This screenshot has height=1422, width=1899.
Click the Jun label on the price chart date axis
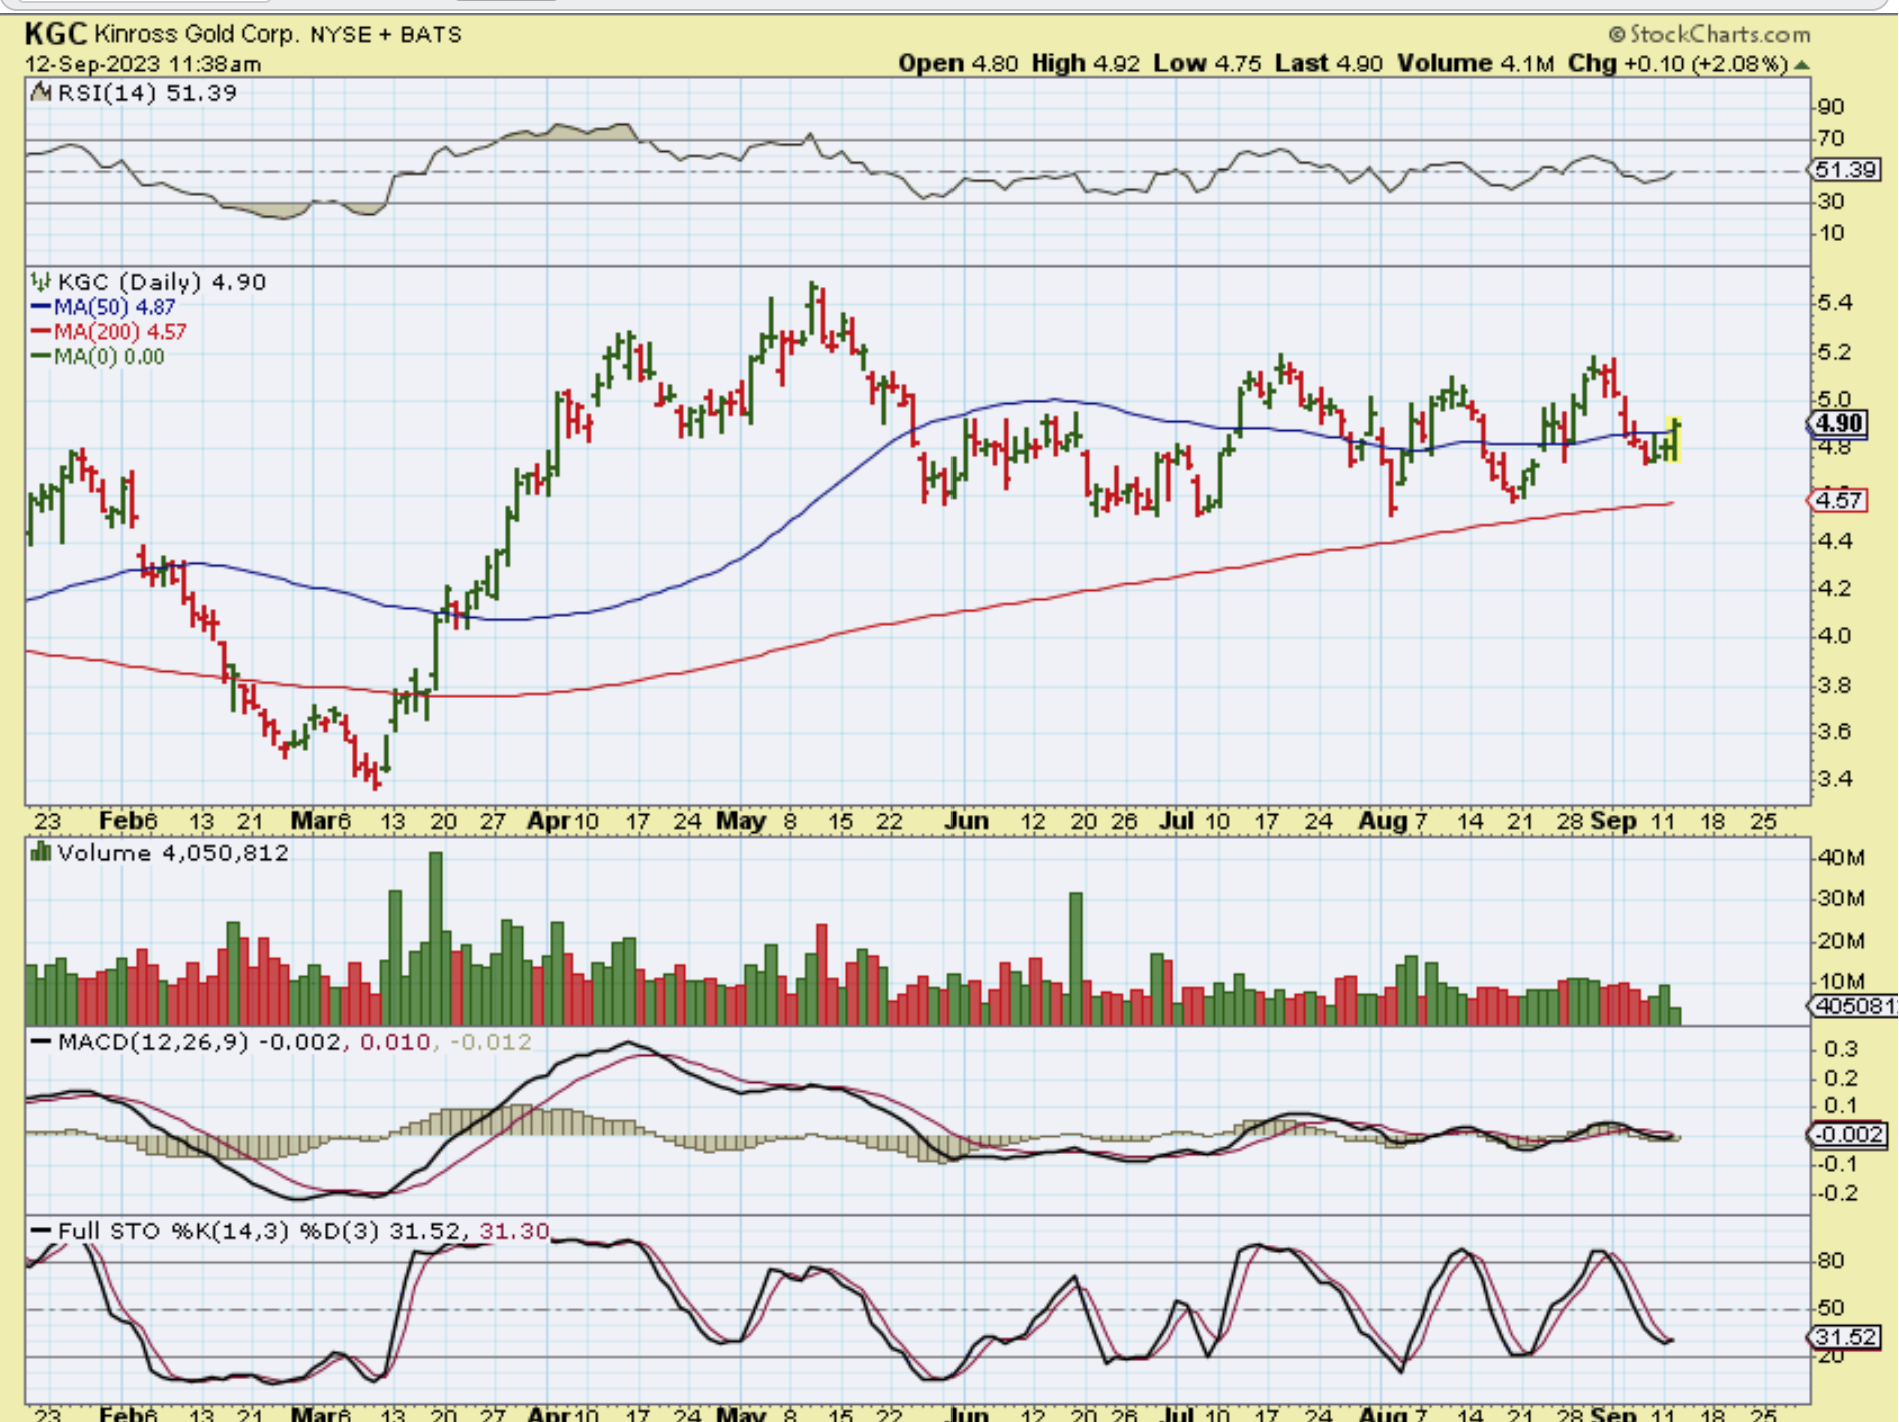tap(967, 821)
